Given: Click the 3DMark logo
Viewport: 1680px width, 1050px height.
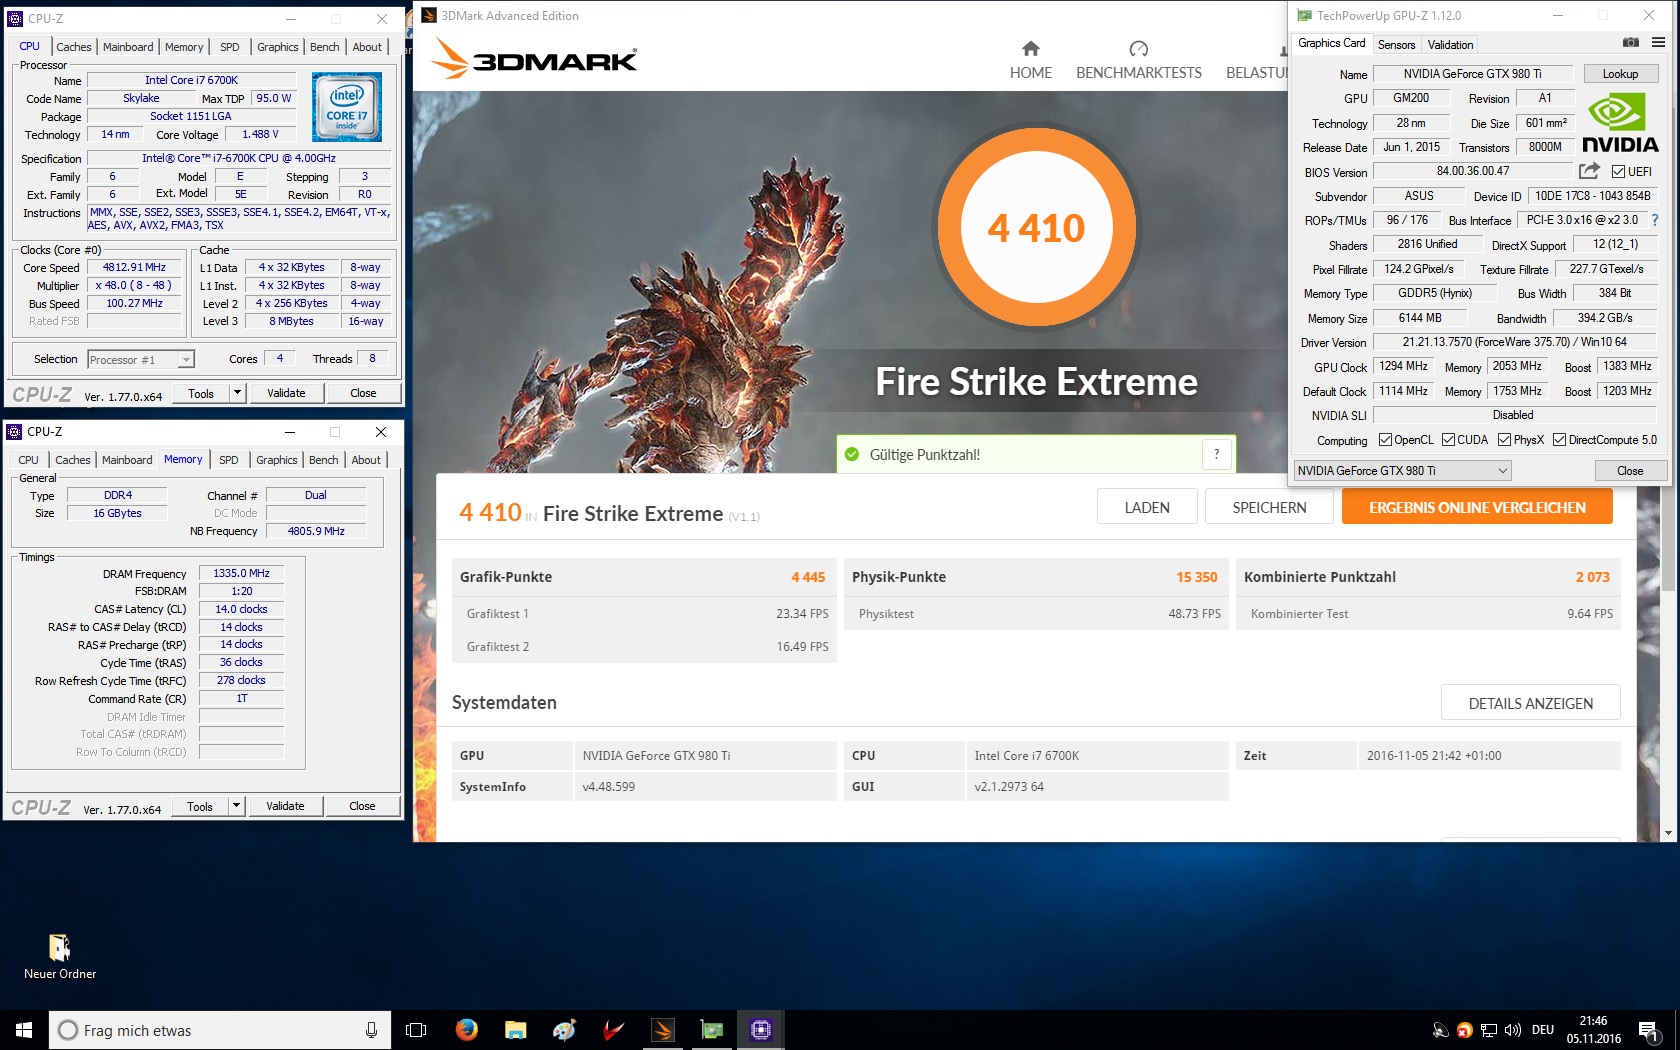Looking at the screenshot, I should point(535,59).
